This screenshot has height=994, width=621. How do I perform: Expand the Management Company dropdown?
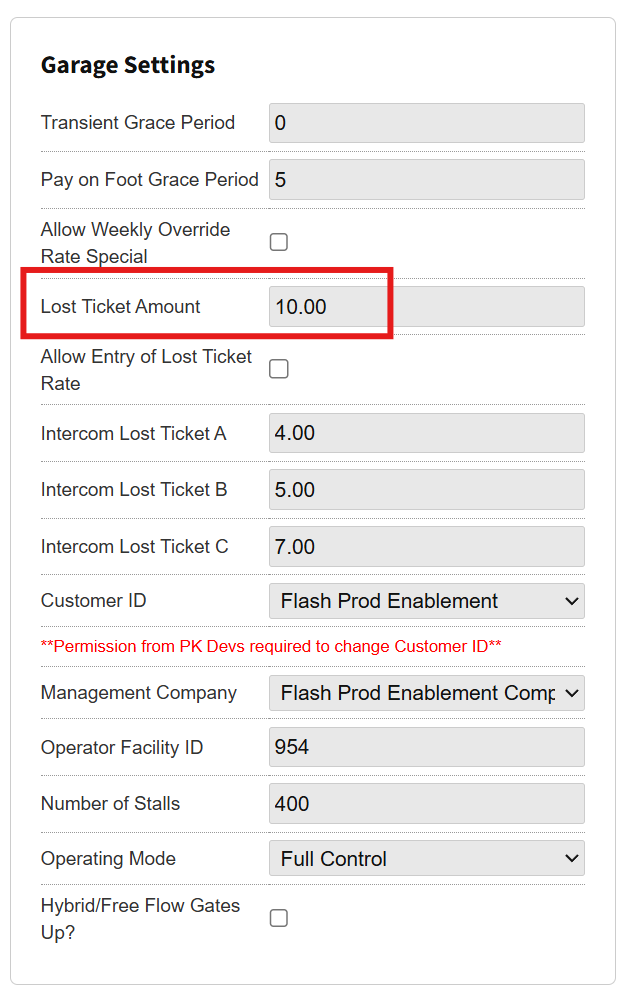[426, 693]
